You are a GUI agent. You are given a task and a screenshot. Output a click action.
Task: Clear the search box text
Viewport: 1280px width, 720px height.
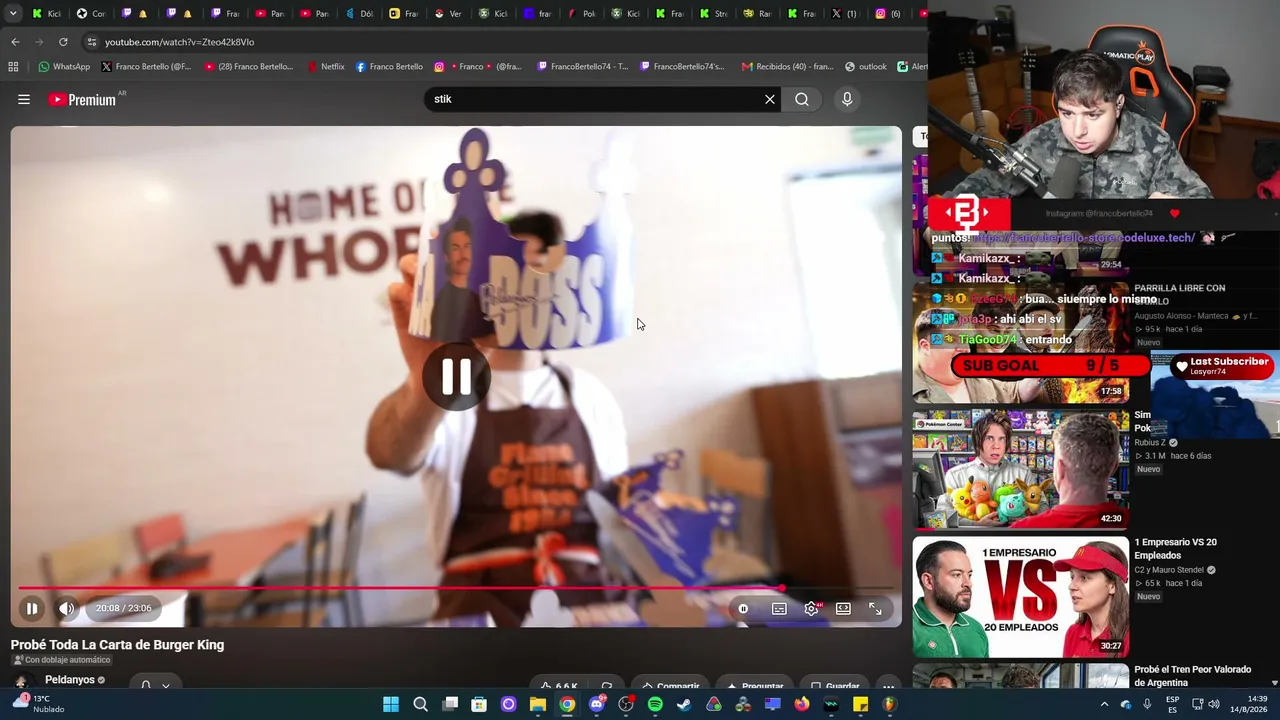770,99
